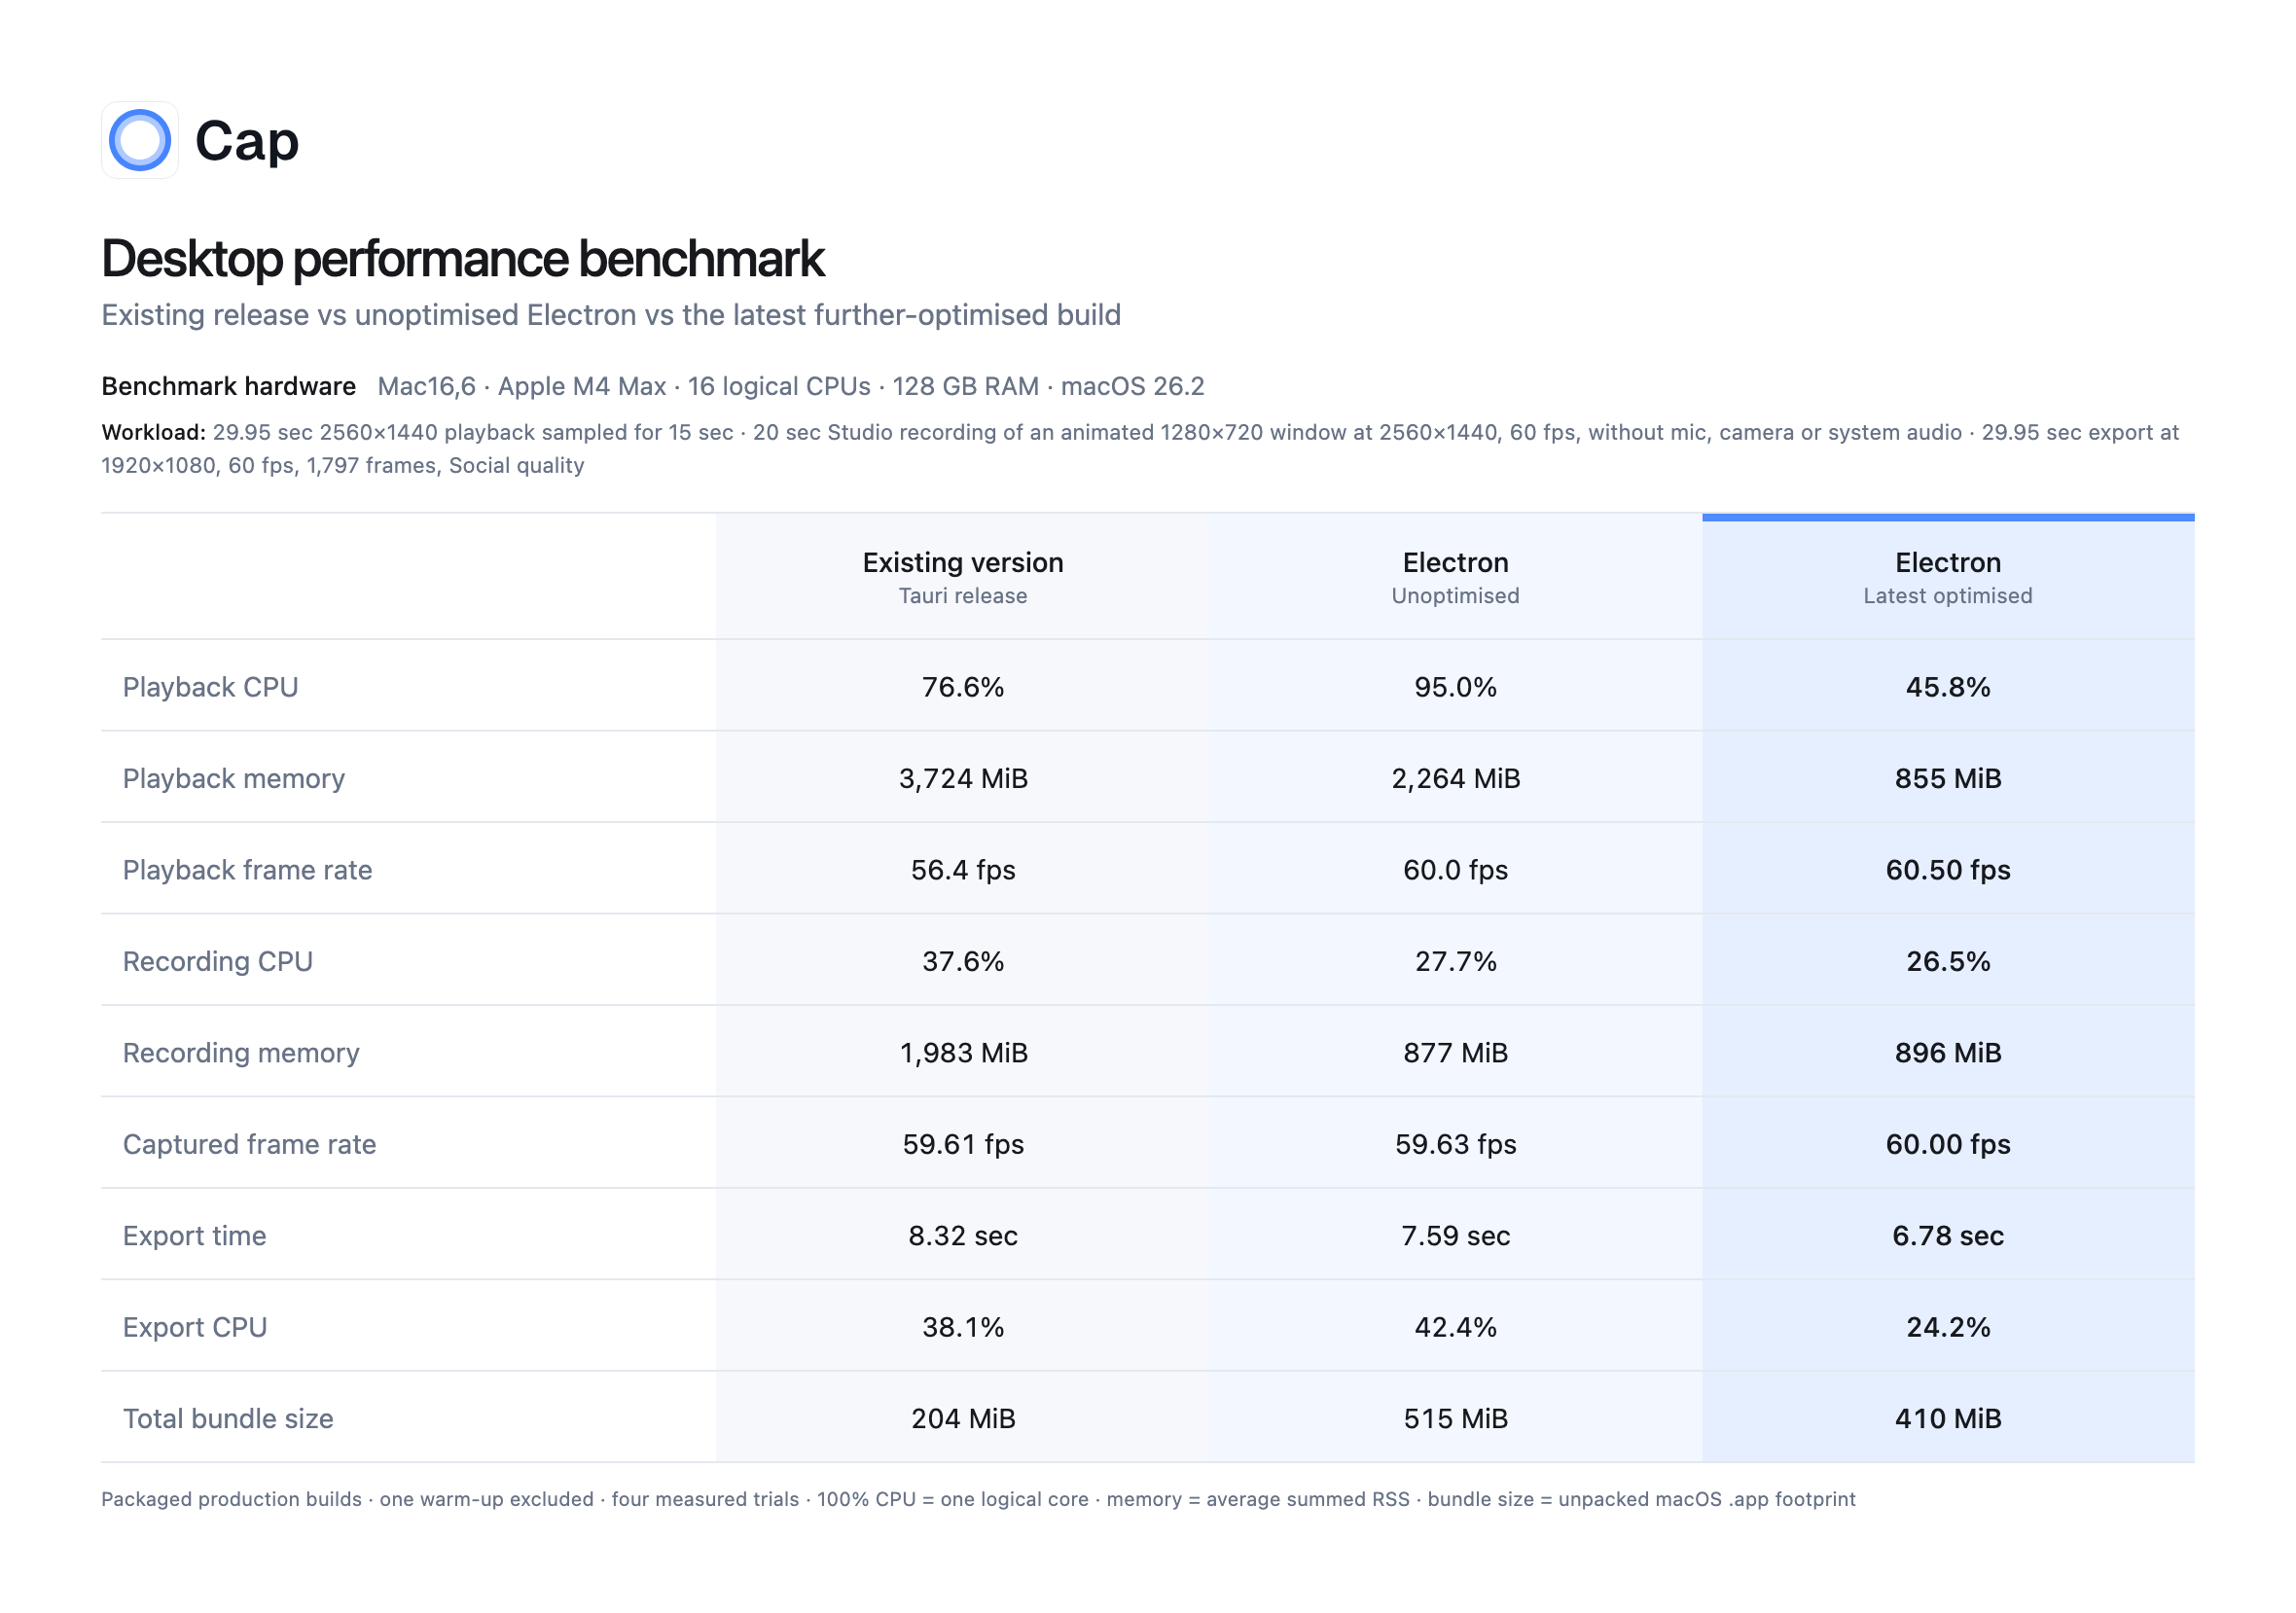Select the "Existing version" column header
Viewport: 2296px width, 1613px height.
click(963, 578)
